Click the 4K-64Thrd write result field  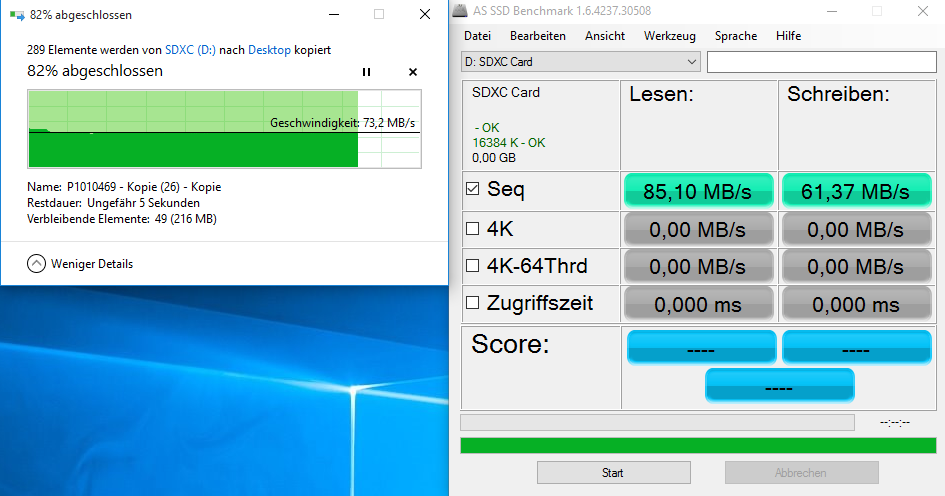856,266
